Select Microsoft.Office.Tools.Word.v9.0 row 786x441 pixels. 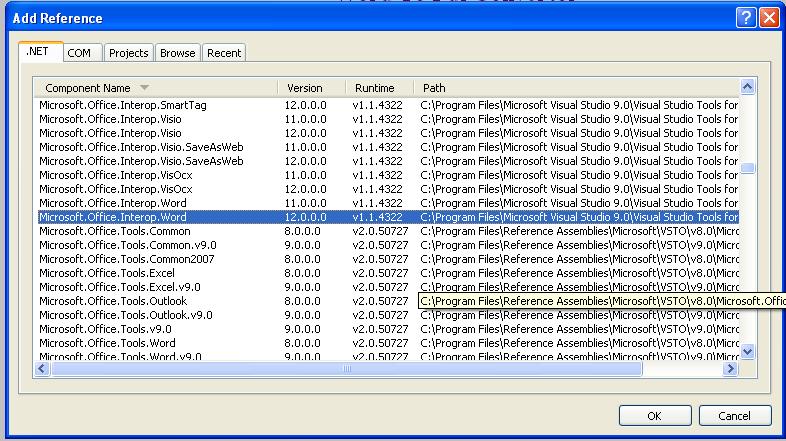387,356
